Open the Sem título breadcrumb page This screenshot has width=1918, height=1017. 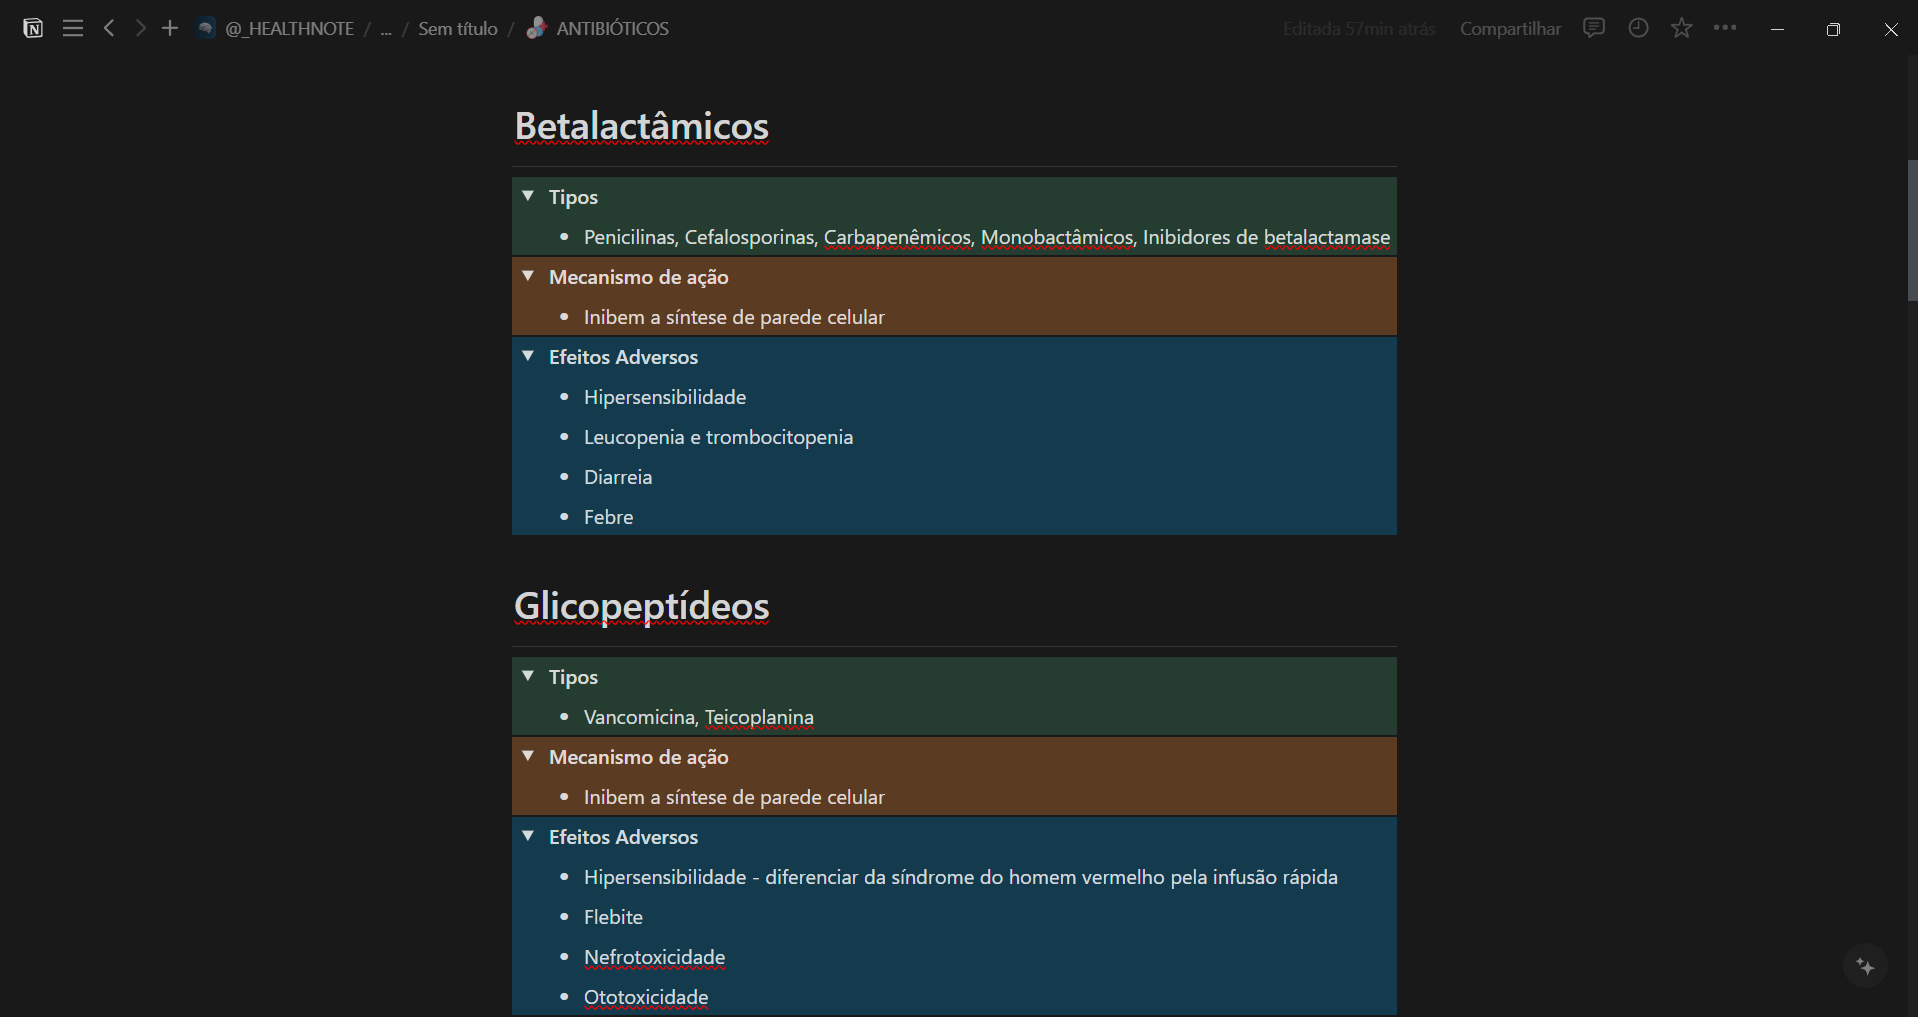[x=458, y=29]
